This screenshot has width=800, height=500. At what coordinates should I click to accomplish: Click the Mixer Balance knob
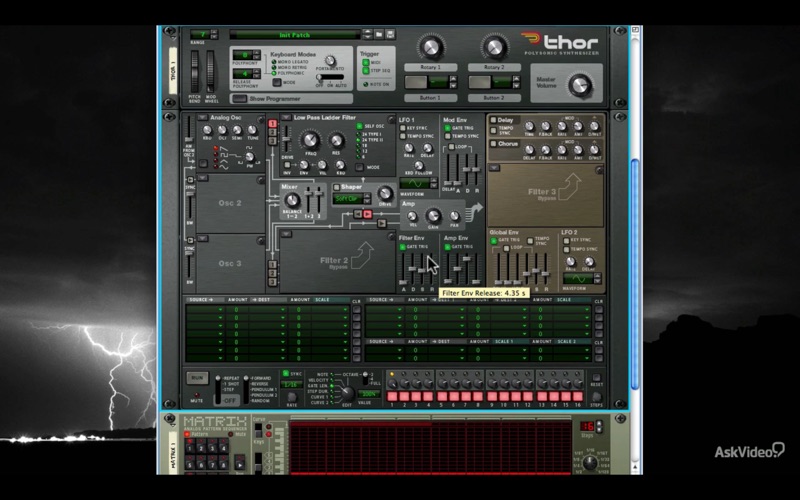click(x=292, y=201)
